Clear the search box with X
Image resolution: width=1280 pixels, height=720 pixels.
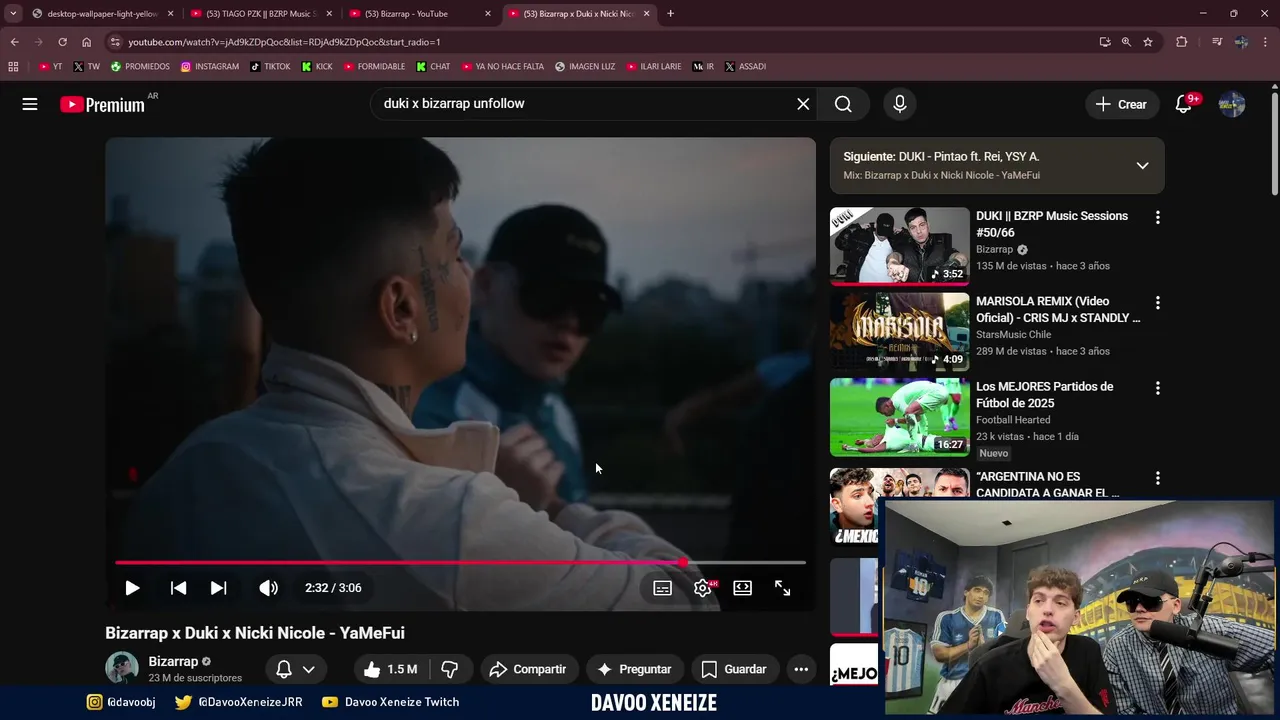(803, 104)
